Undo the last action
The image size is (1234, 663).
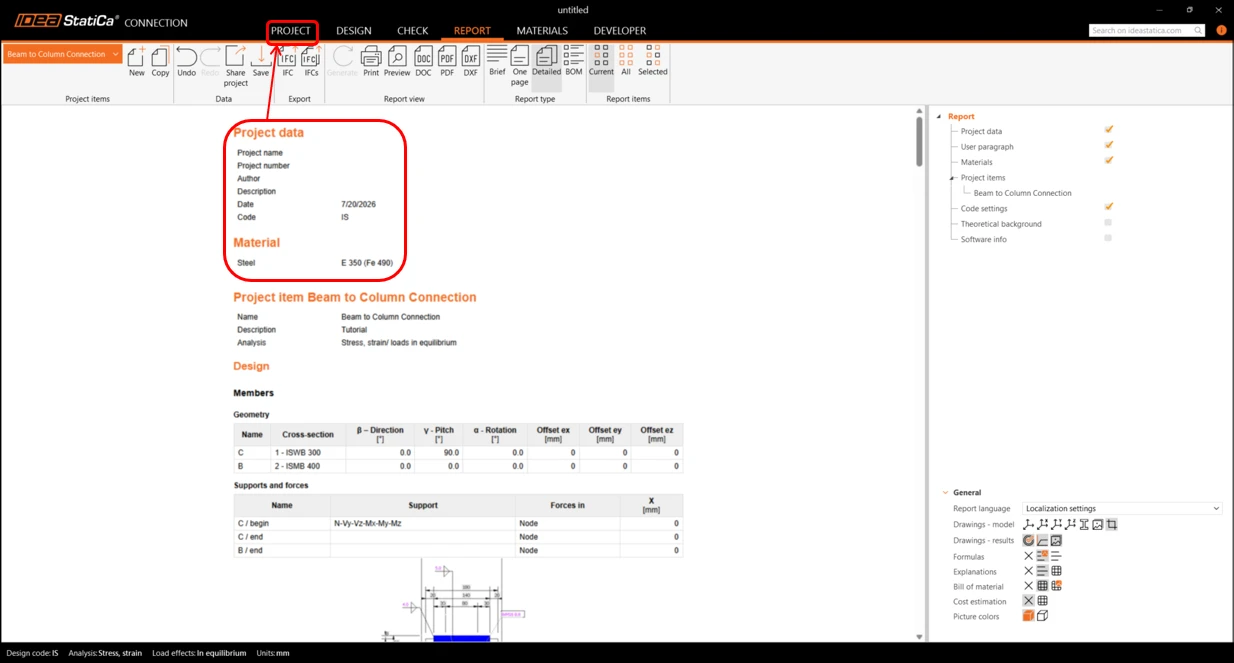click(x=186, y=60)
